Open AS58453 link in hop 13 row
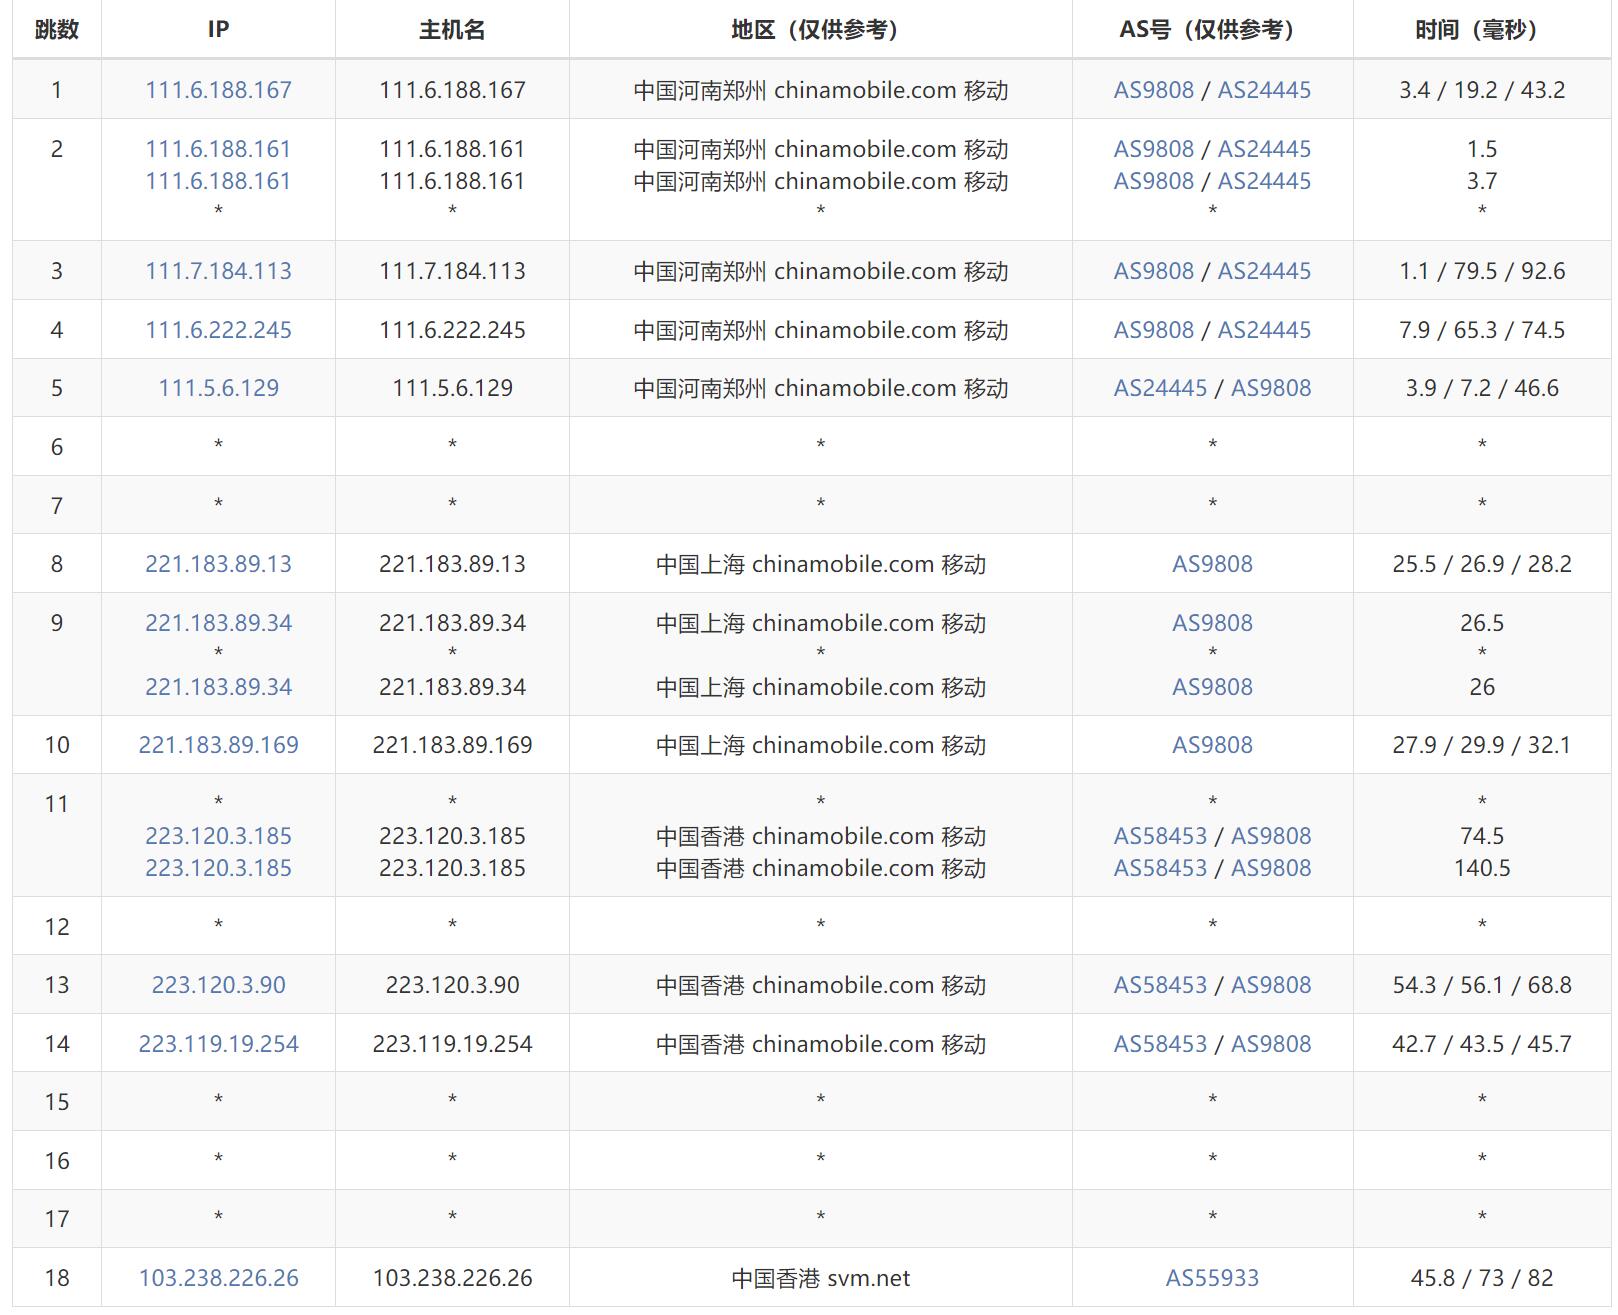The height and width of the screenshot is (1315, 1618). pyautogui.click(x=1161, y=985)
